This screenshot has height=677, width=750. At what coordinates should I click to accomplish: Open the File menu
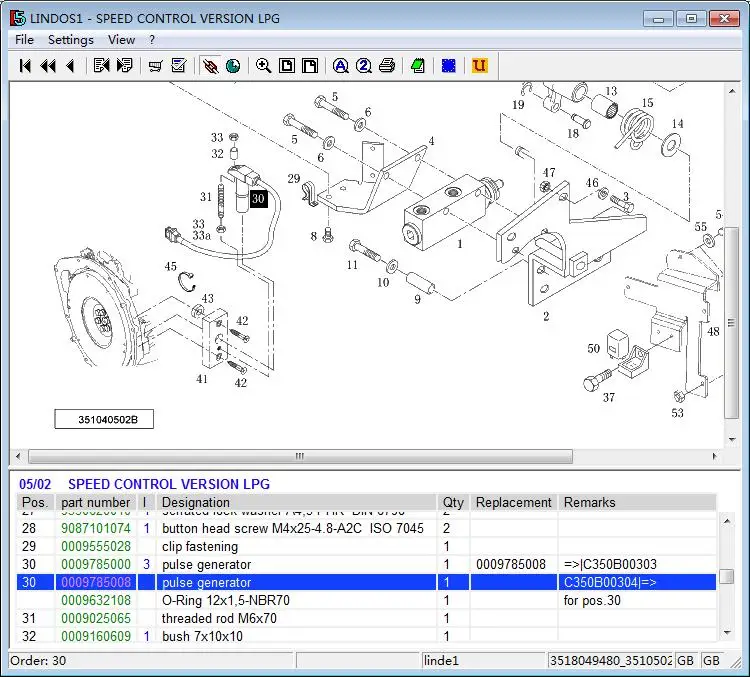24,40
